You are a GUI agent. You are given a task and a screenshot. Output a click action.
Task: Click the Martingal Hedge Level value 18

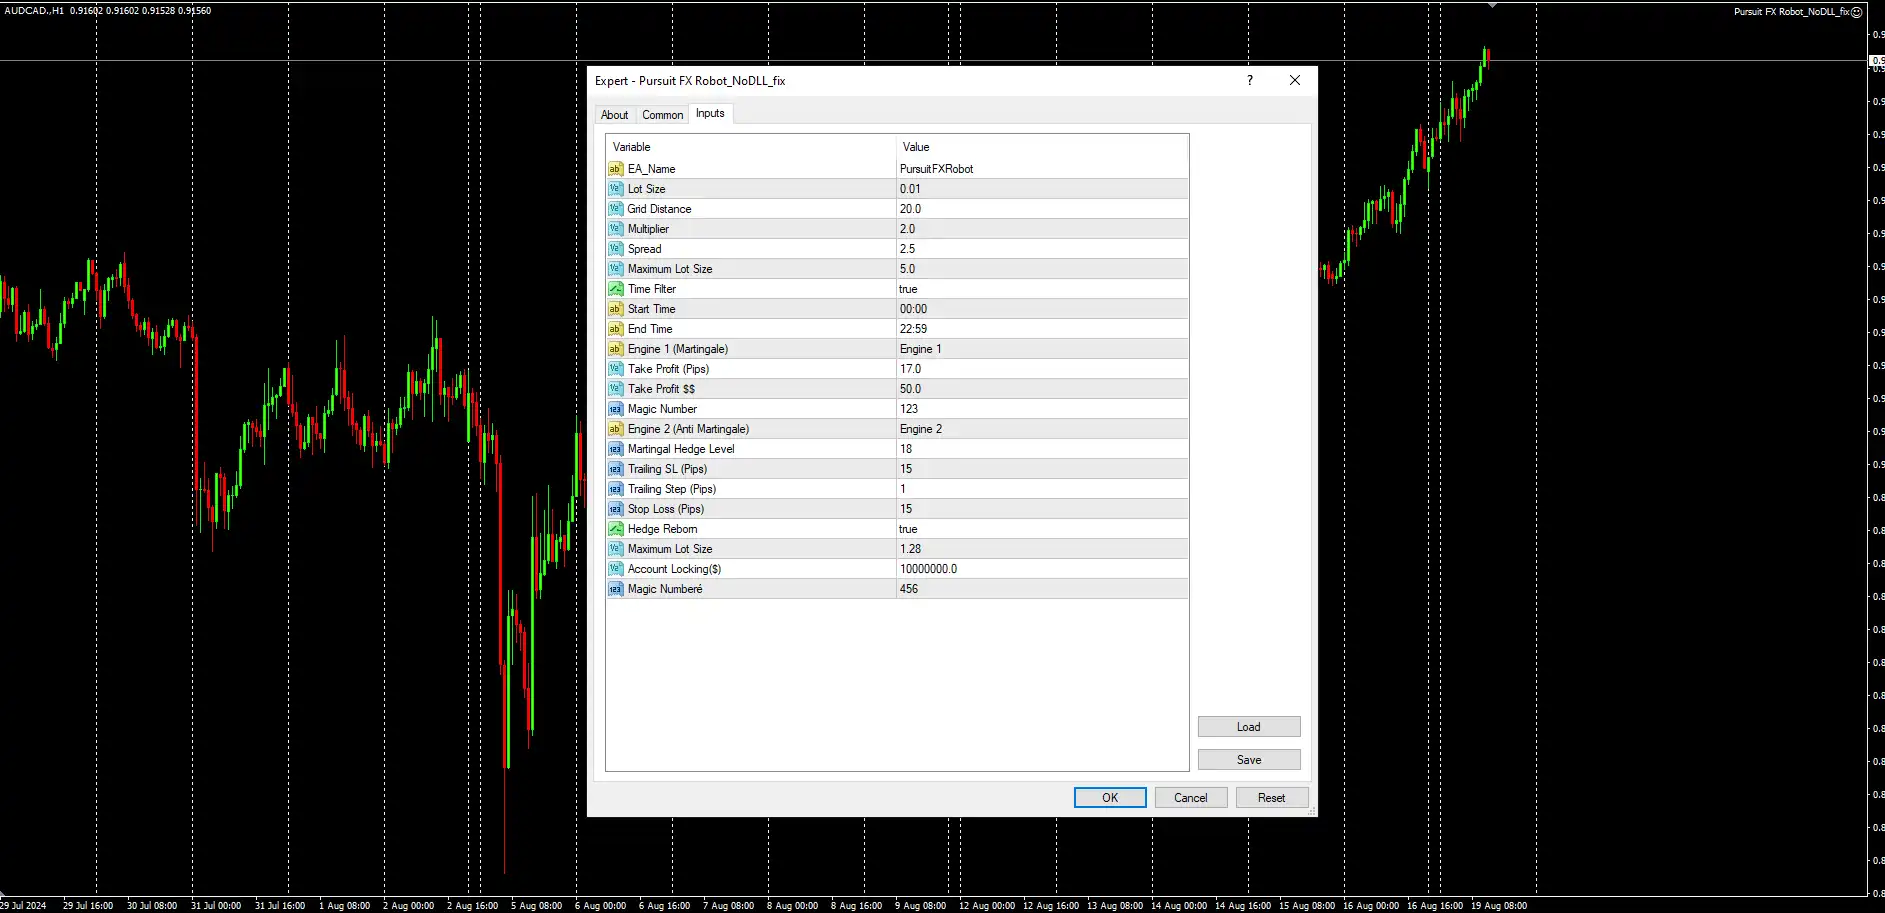[x=906, y=449]
